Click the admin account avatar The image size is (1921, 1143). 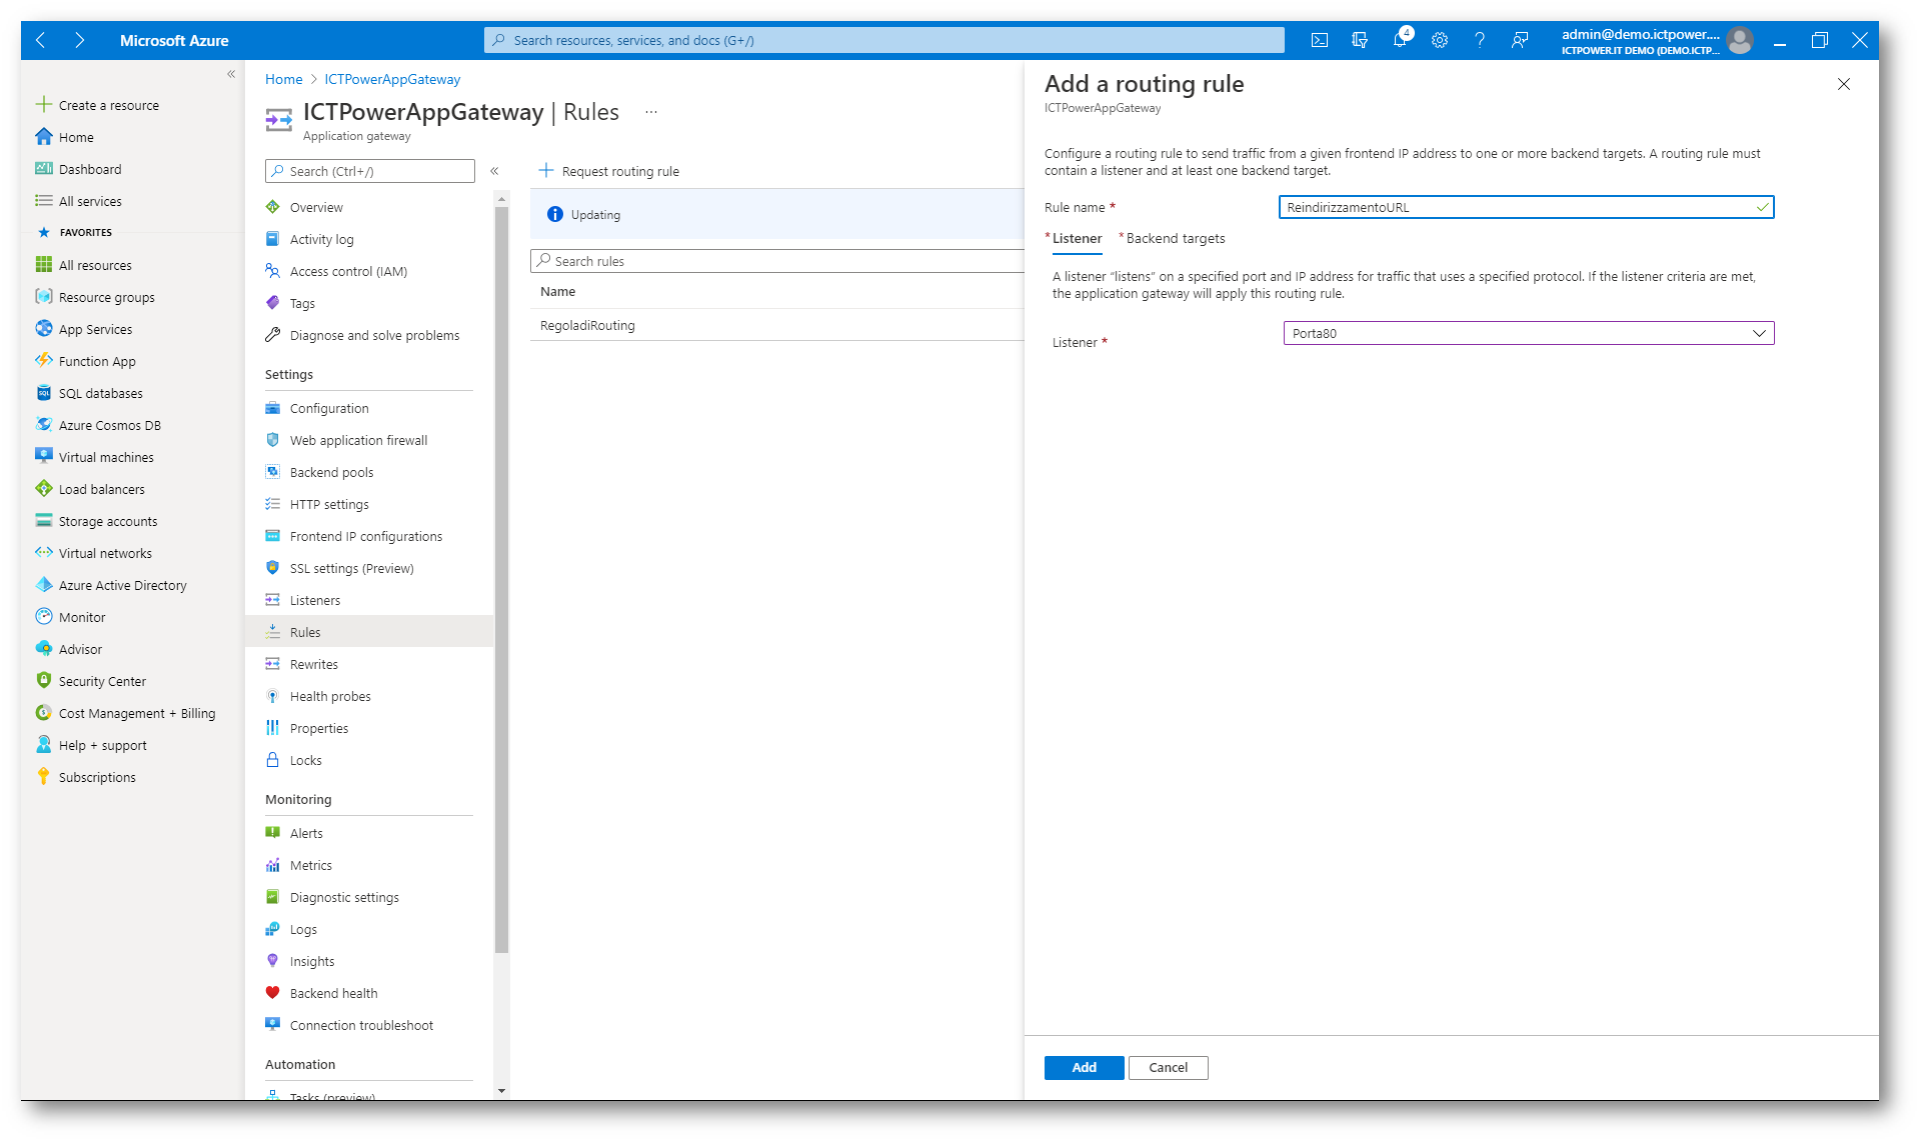(1740, 40)
